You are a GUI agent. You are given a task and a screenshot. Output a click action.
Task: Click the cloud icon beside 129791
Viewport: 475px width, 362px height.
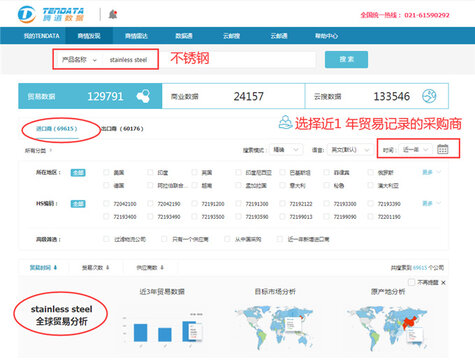[143, 96]
